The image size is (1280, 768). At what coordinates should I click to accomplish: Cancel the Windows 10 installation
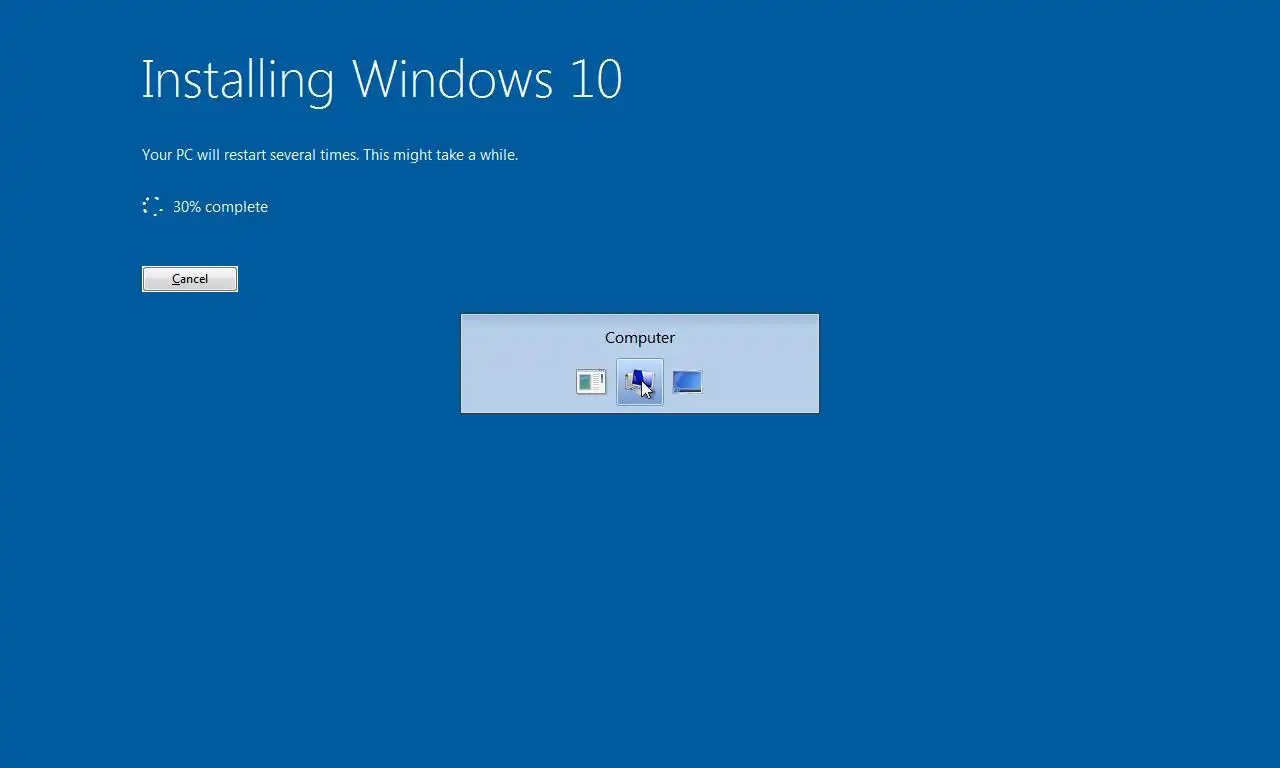tap(190, 279)
